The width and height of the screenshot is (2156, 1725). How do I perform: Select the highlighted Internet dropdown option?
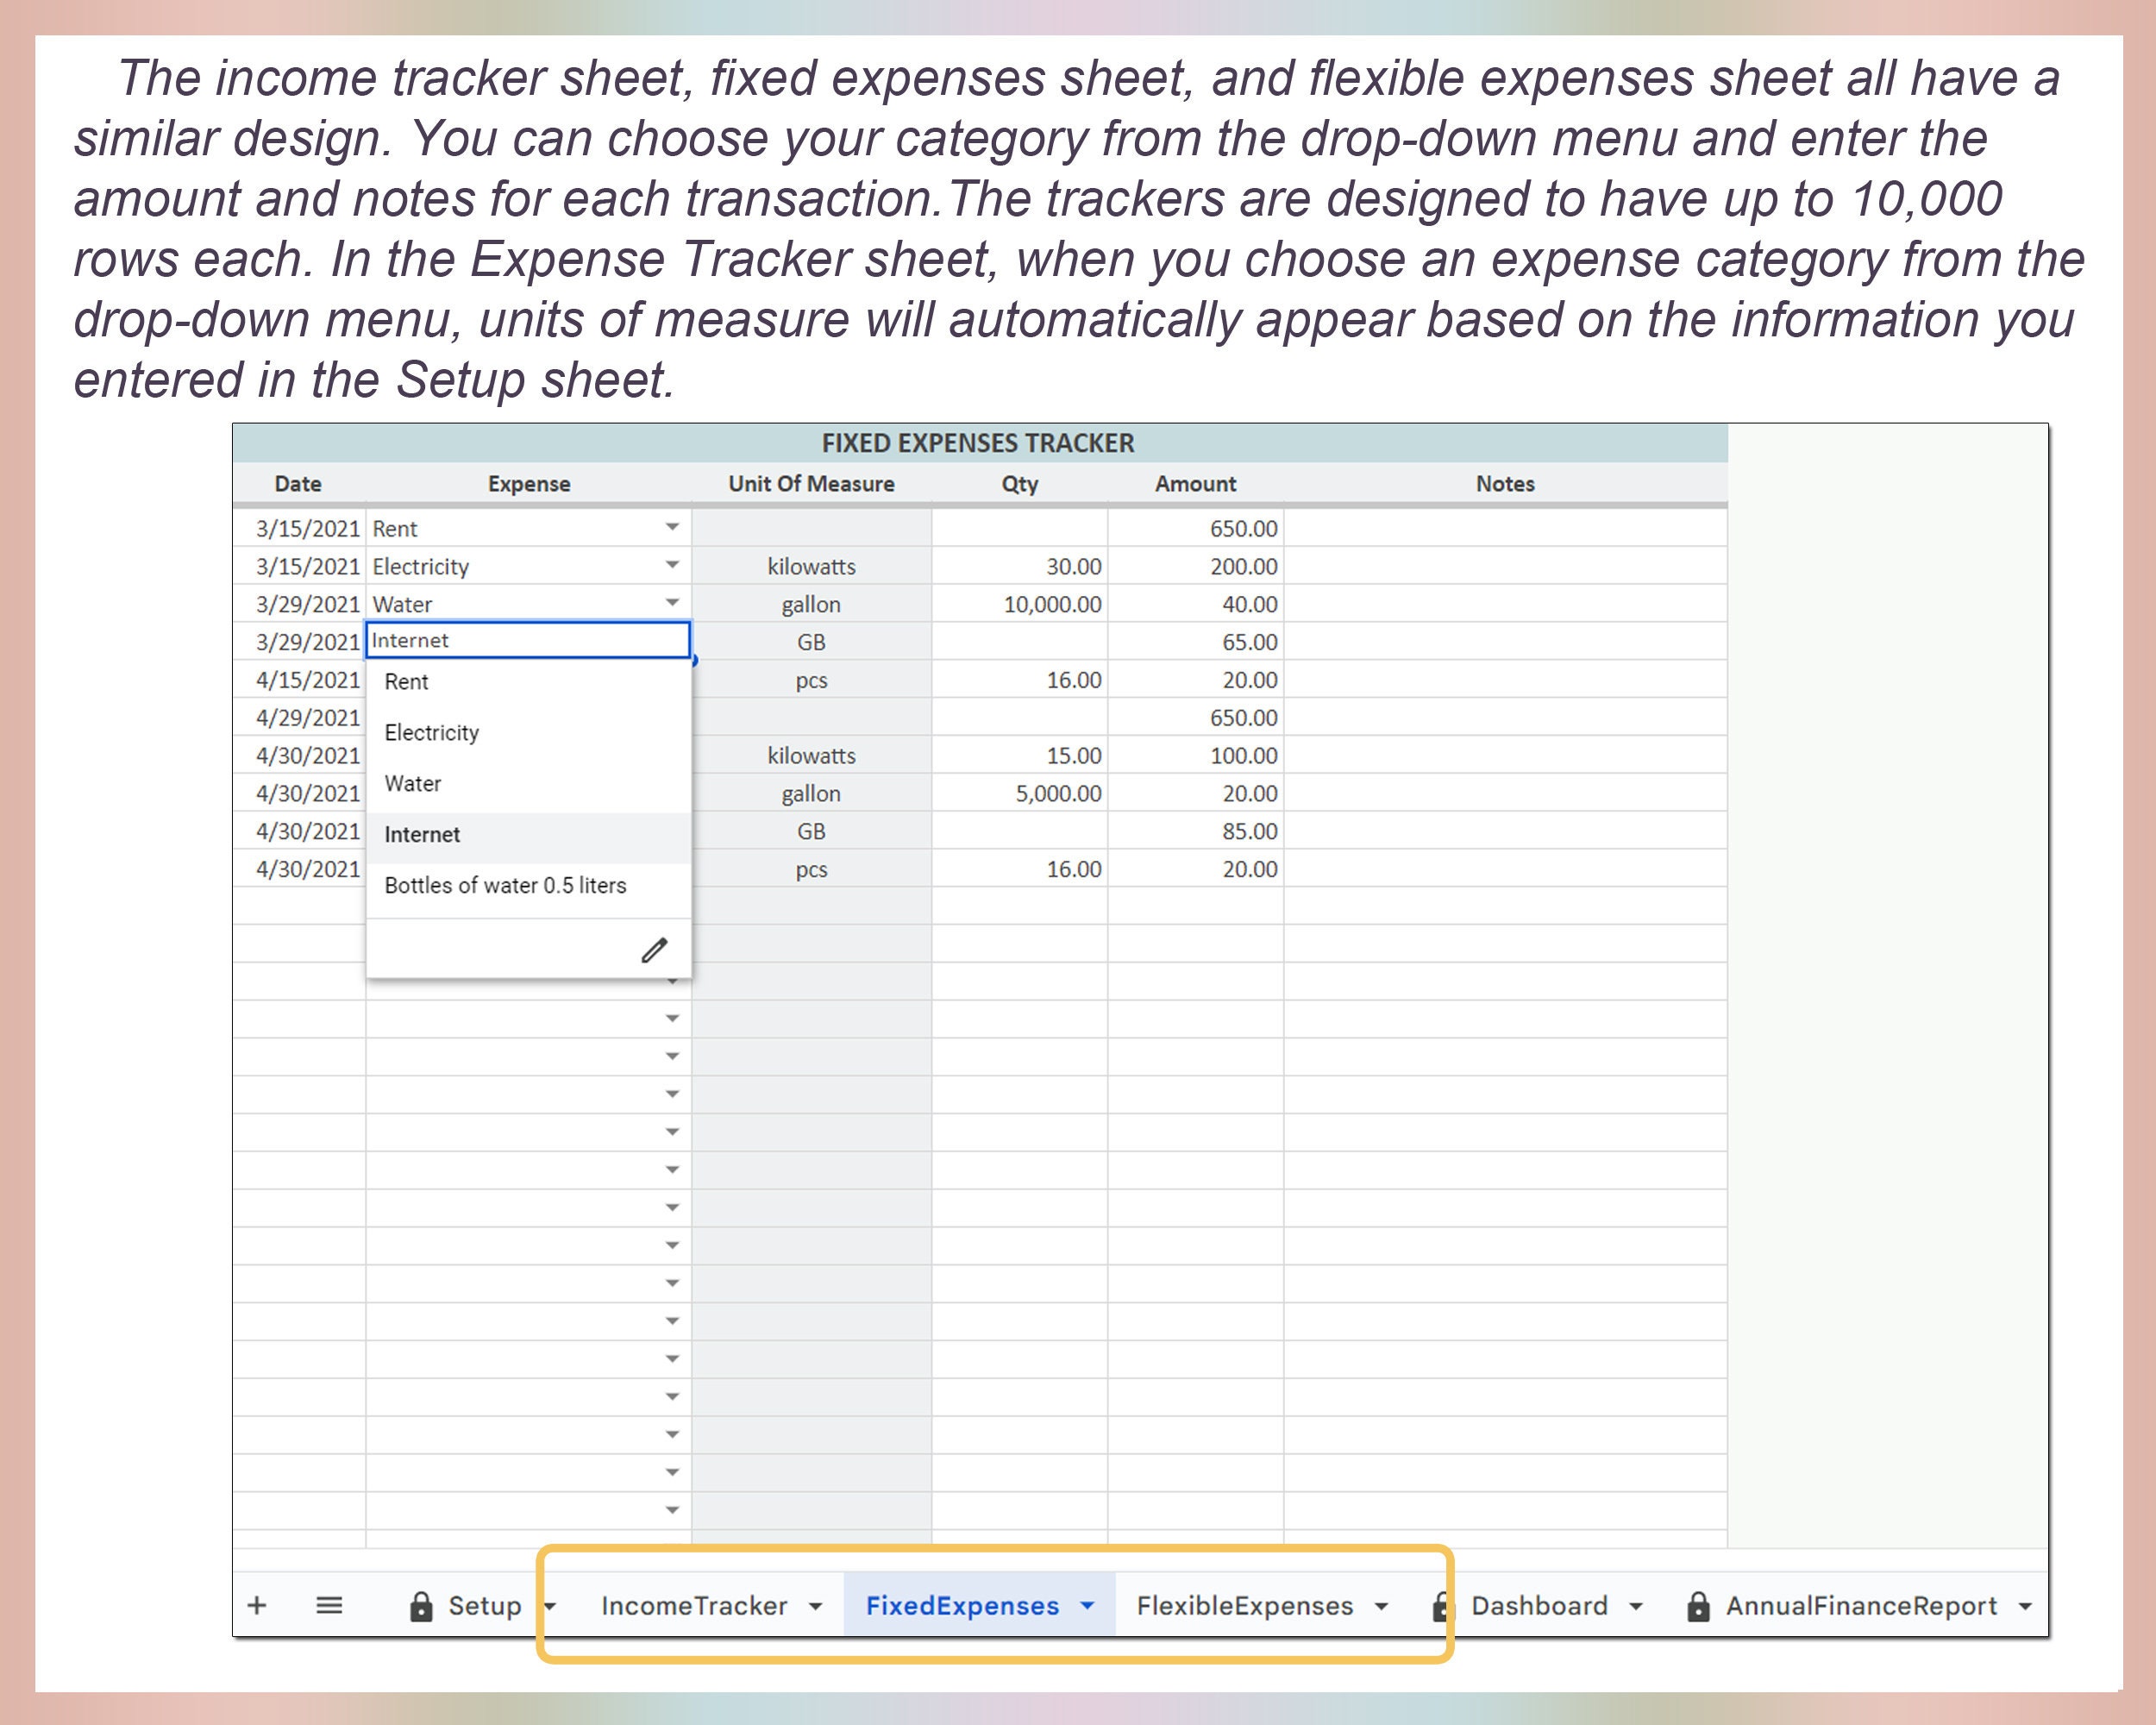pos(423,834)
